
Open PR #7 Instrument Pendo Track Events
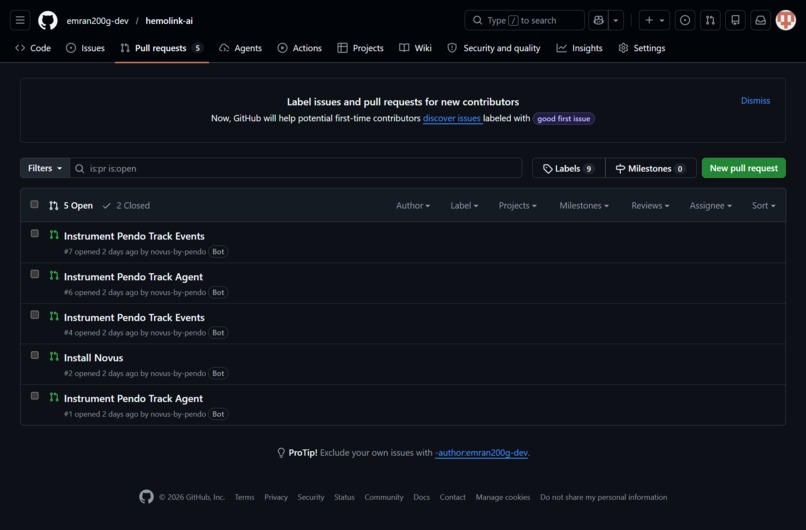click(134, 236)
